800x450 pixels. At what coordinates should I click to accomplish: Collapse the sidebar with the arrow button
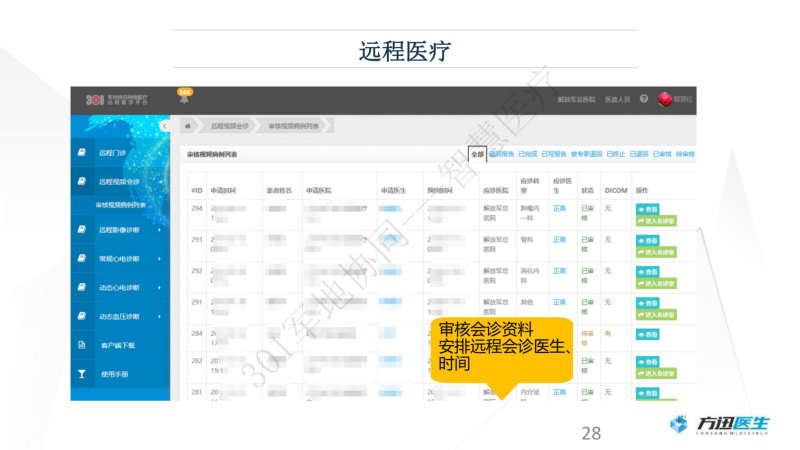164,126
